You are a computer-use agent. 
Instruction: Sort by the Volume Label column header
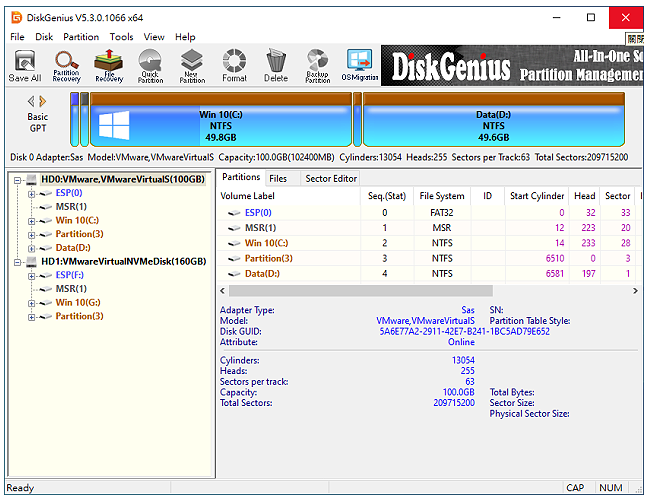289,196
